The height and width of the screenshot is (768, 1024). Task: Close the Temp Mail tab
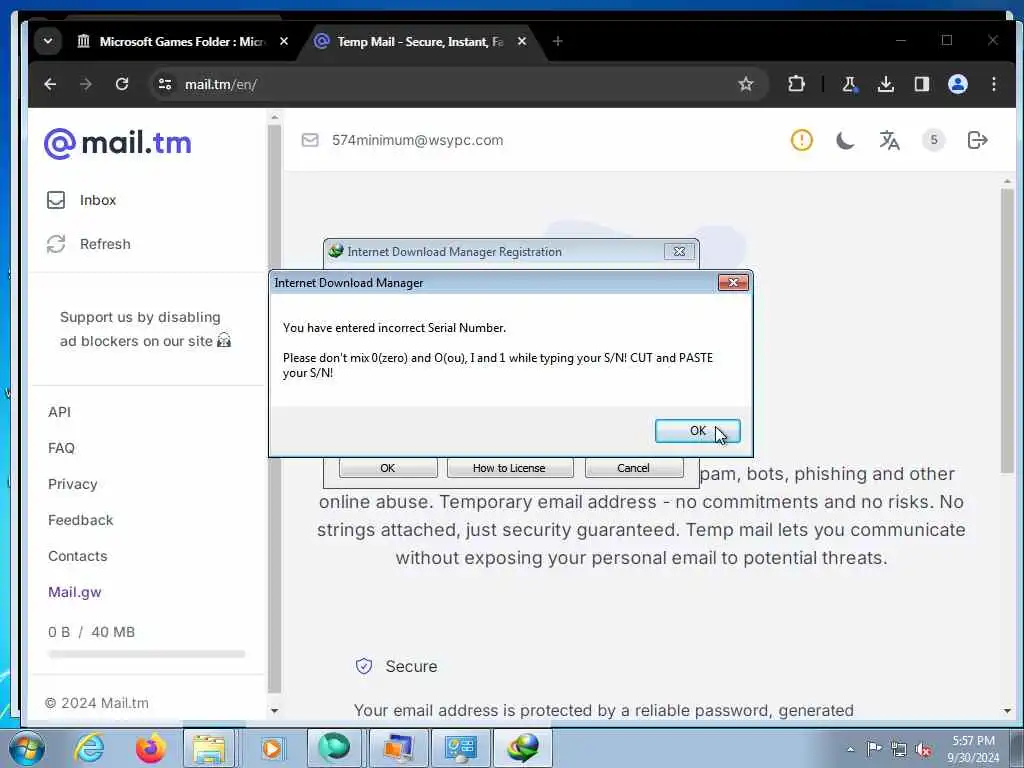pos(522,41)
